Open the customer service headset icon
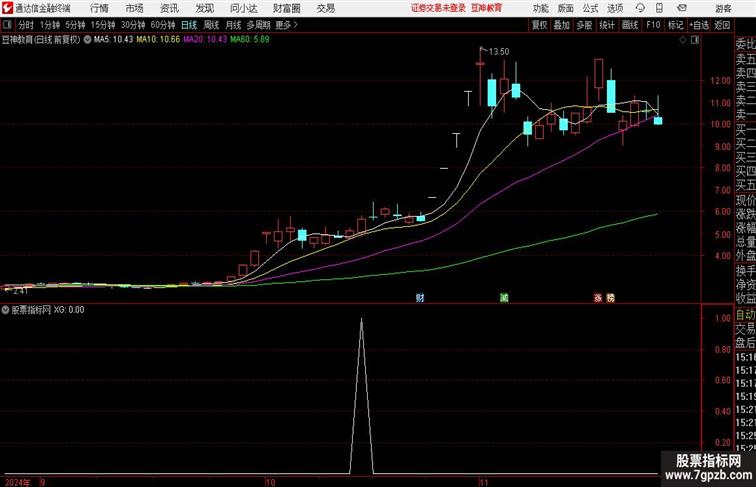This screenshot has width=756, height=487. point(640,8)
